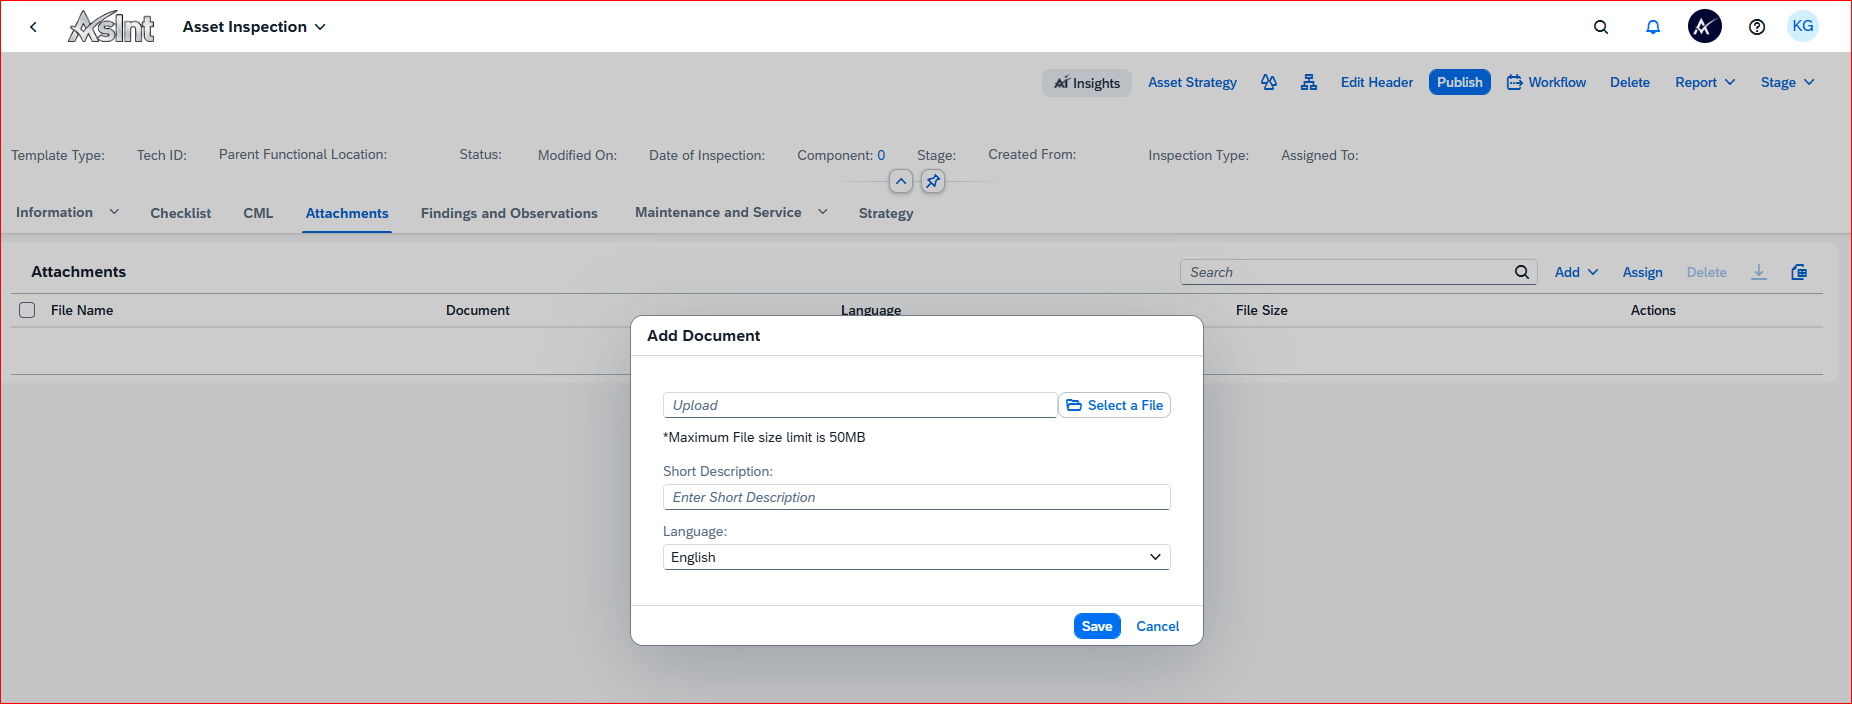
Task: Open the Language dropdown showing English
Action: [916, 557]
